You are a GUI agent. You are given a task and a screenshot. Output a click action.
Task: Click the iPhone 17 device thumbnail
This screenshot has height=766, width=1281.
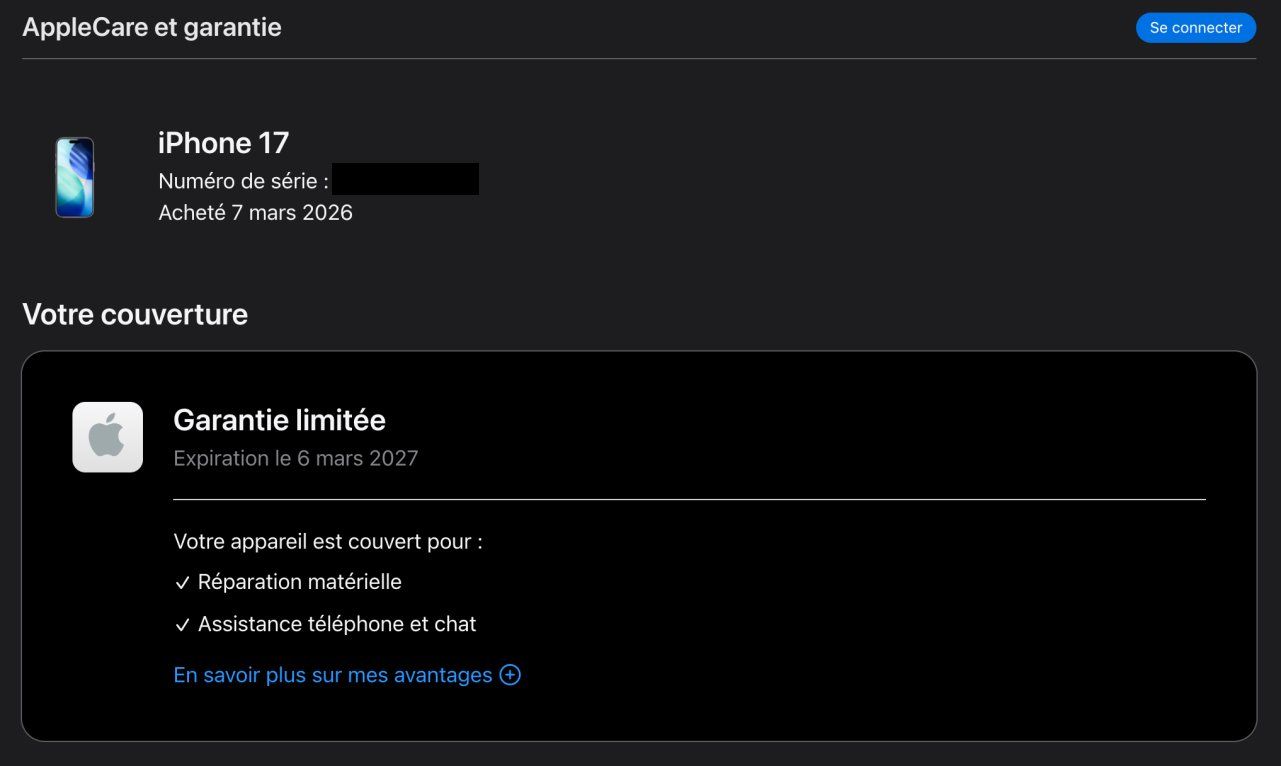[75, 178]
